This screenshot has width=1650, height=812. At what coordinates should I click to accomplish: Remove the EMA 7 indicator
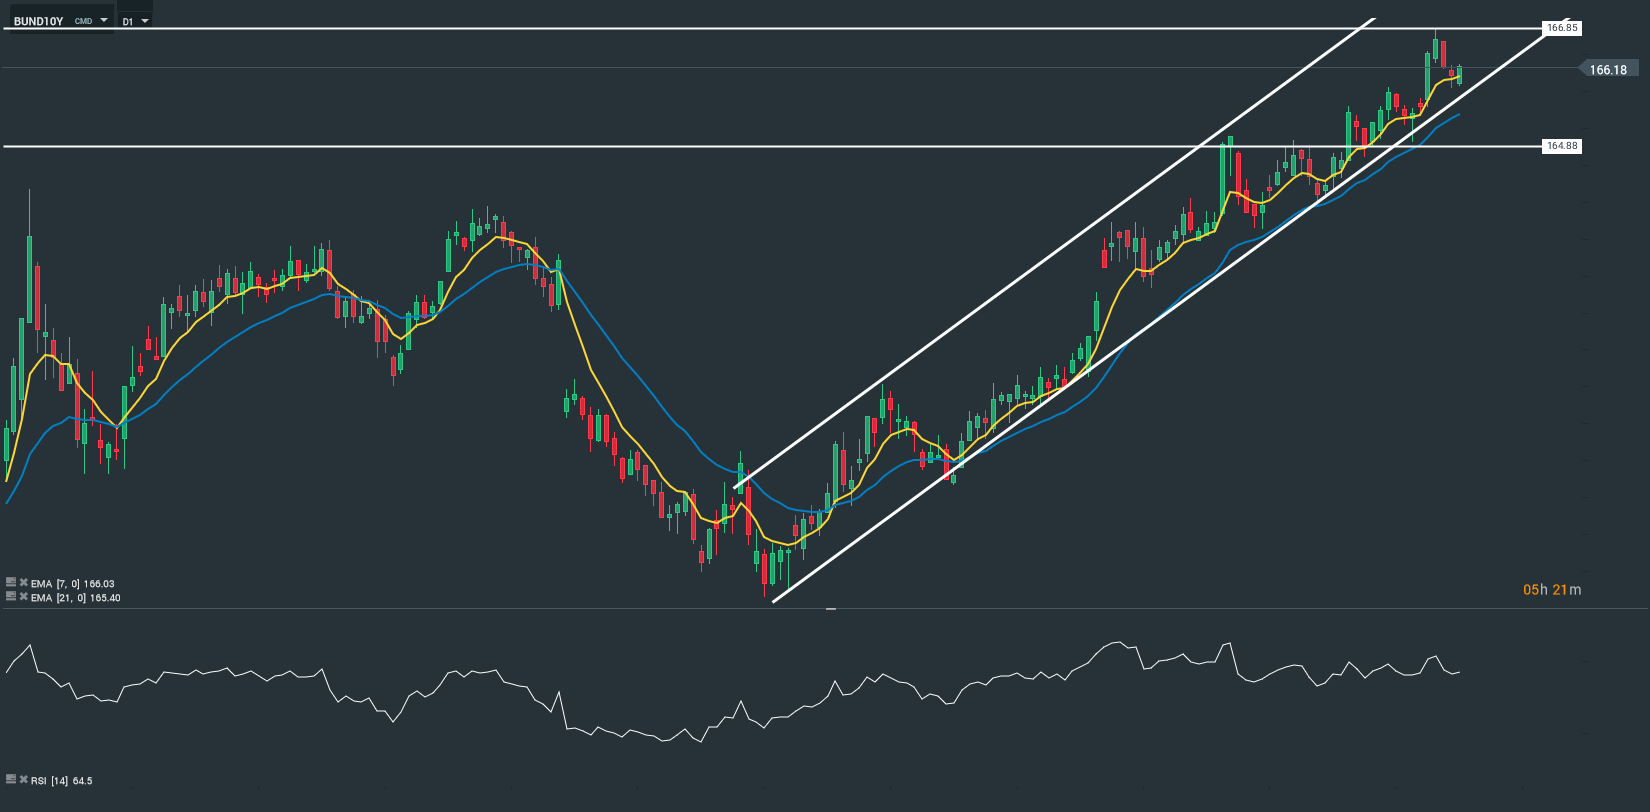point(23,582)
